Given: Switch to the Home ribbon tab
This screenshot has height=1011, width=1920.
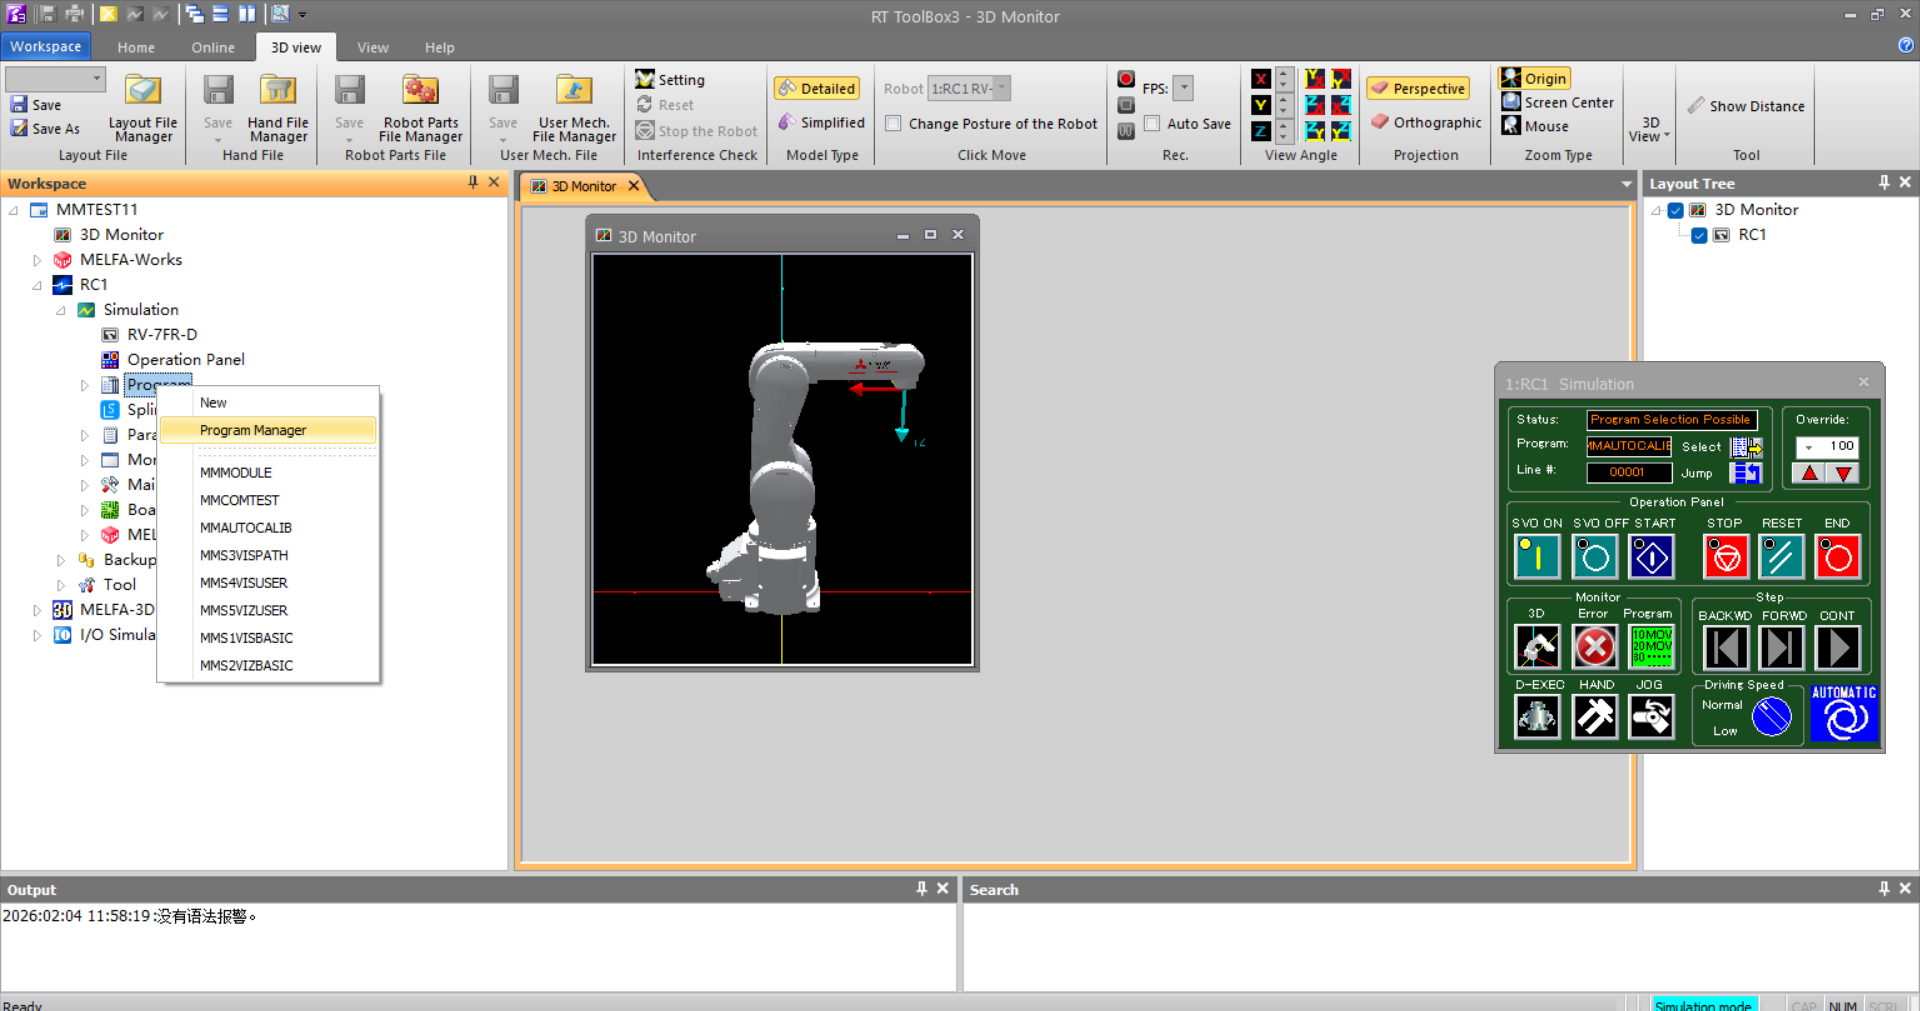Looking at the screenshot, I should pyautogui.click(x=136, y=47).
